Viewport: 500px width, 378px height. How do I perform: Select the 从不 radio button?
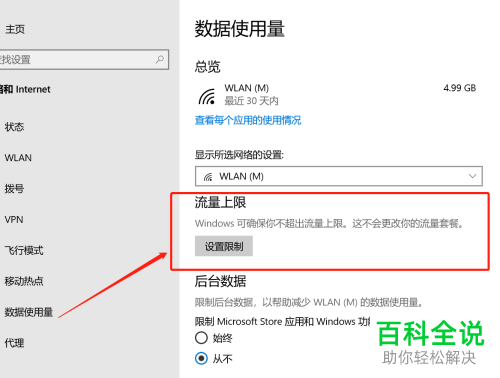pyautogui.click(x=201, y=358)
